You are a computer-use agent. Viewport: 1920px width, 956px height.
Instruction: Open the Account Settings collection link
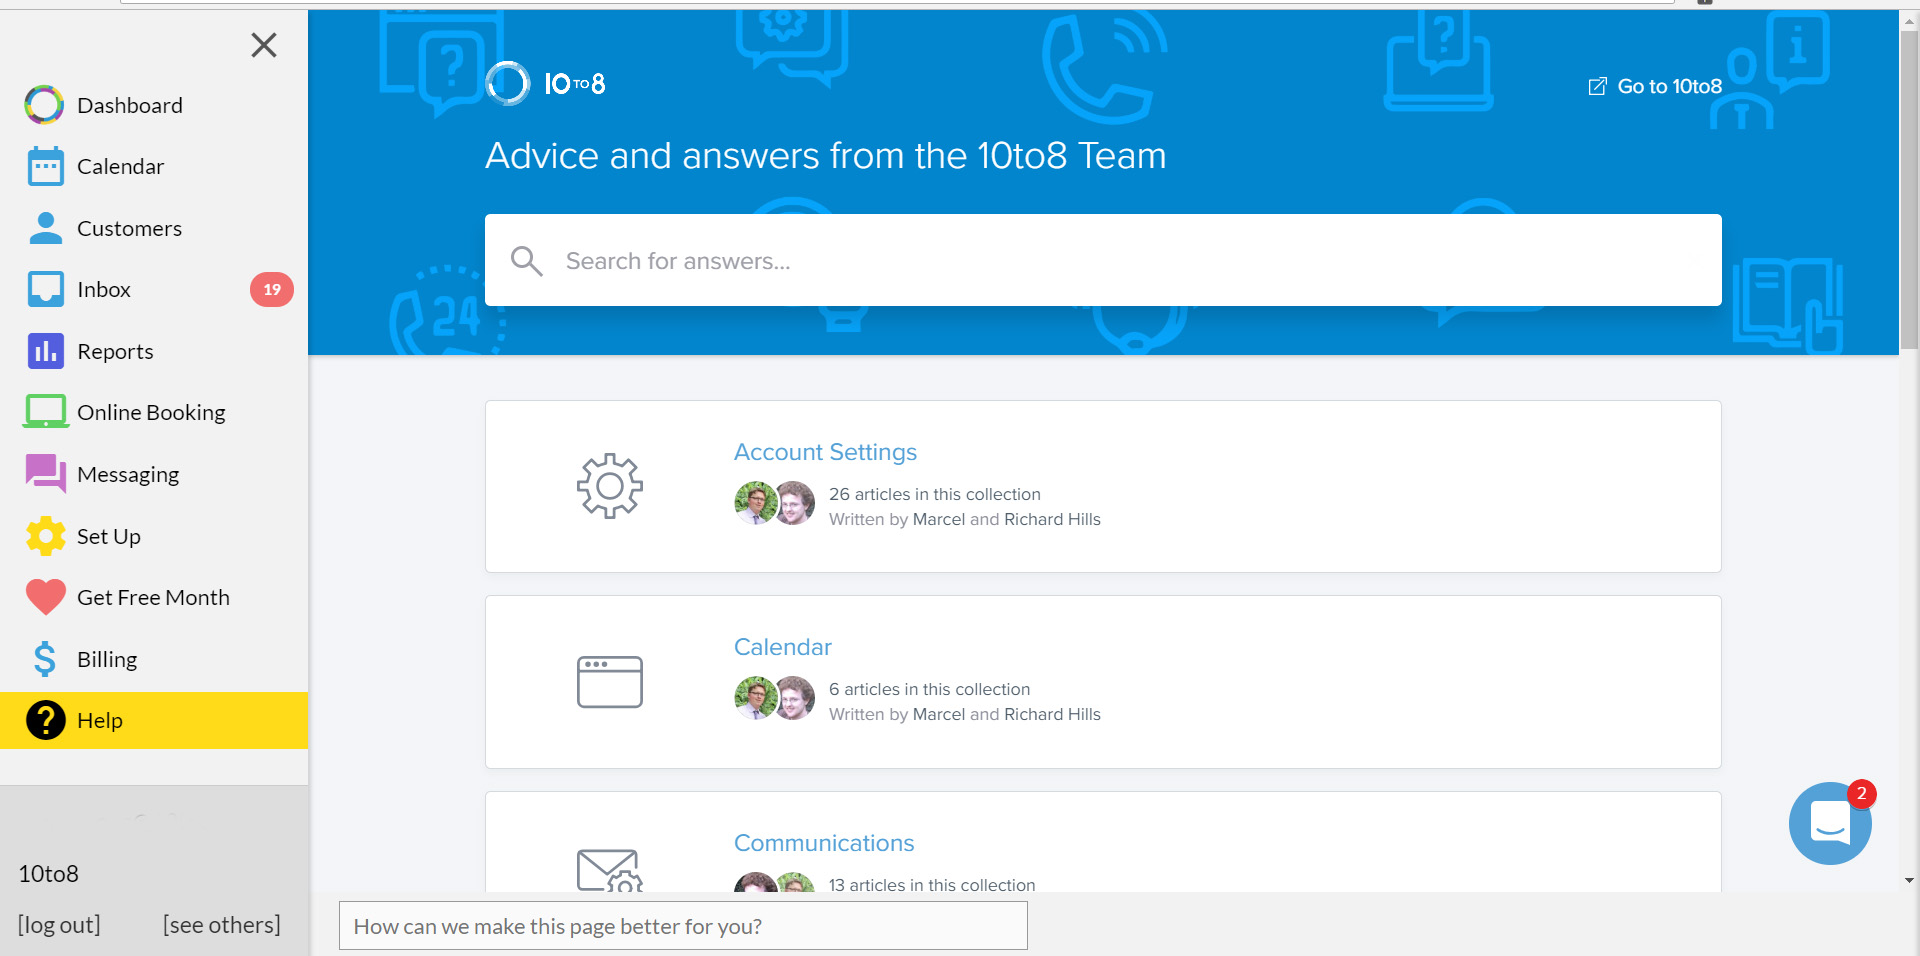[x=825, y=452]
